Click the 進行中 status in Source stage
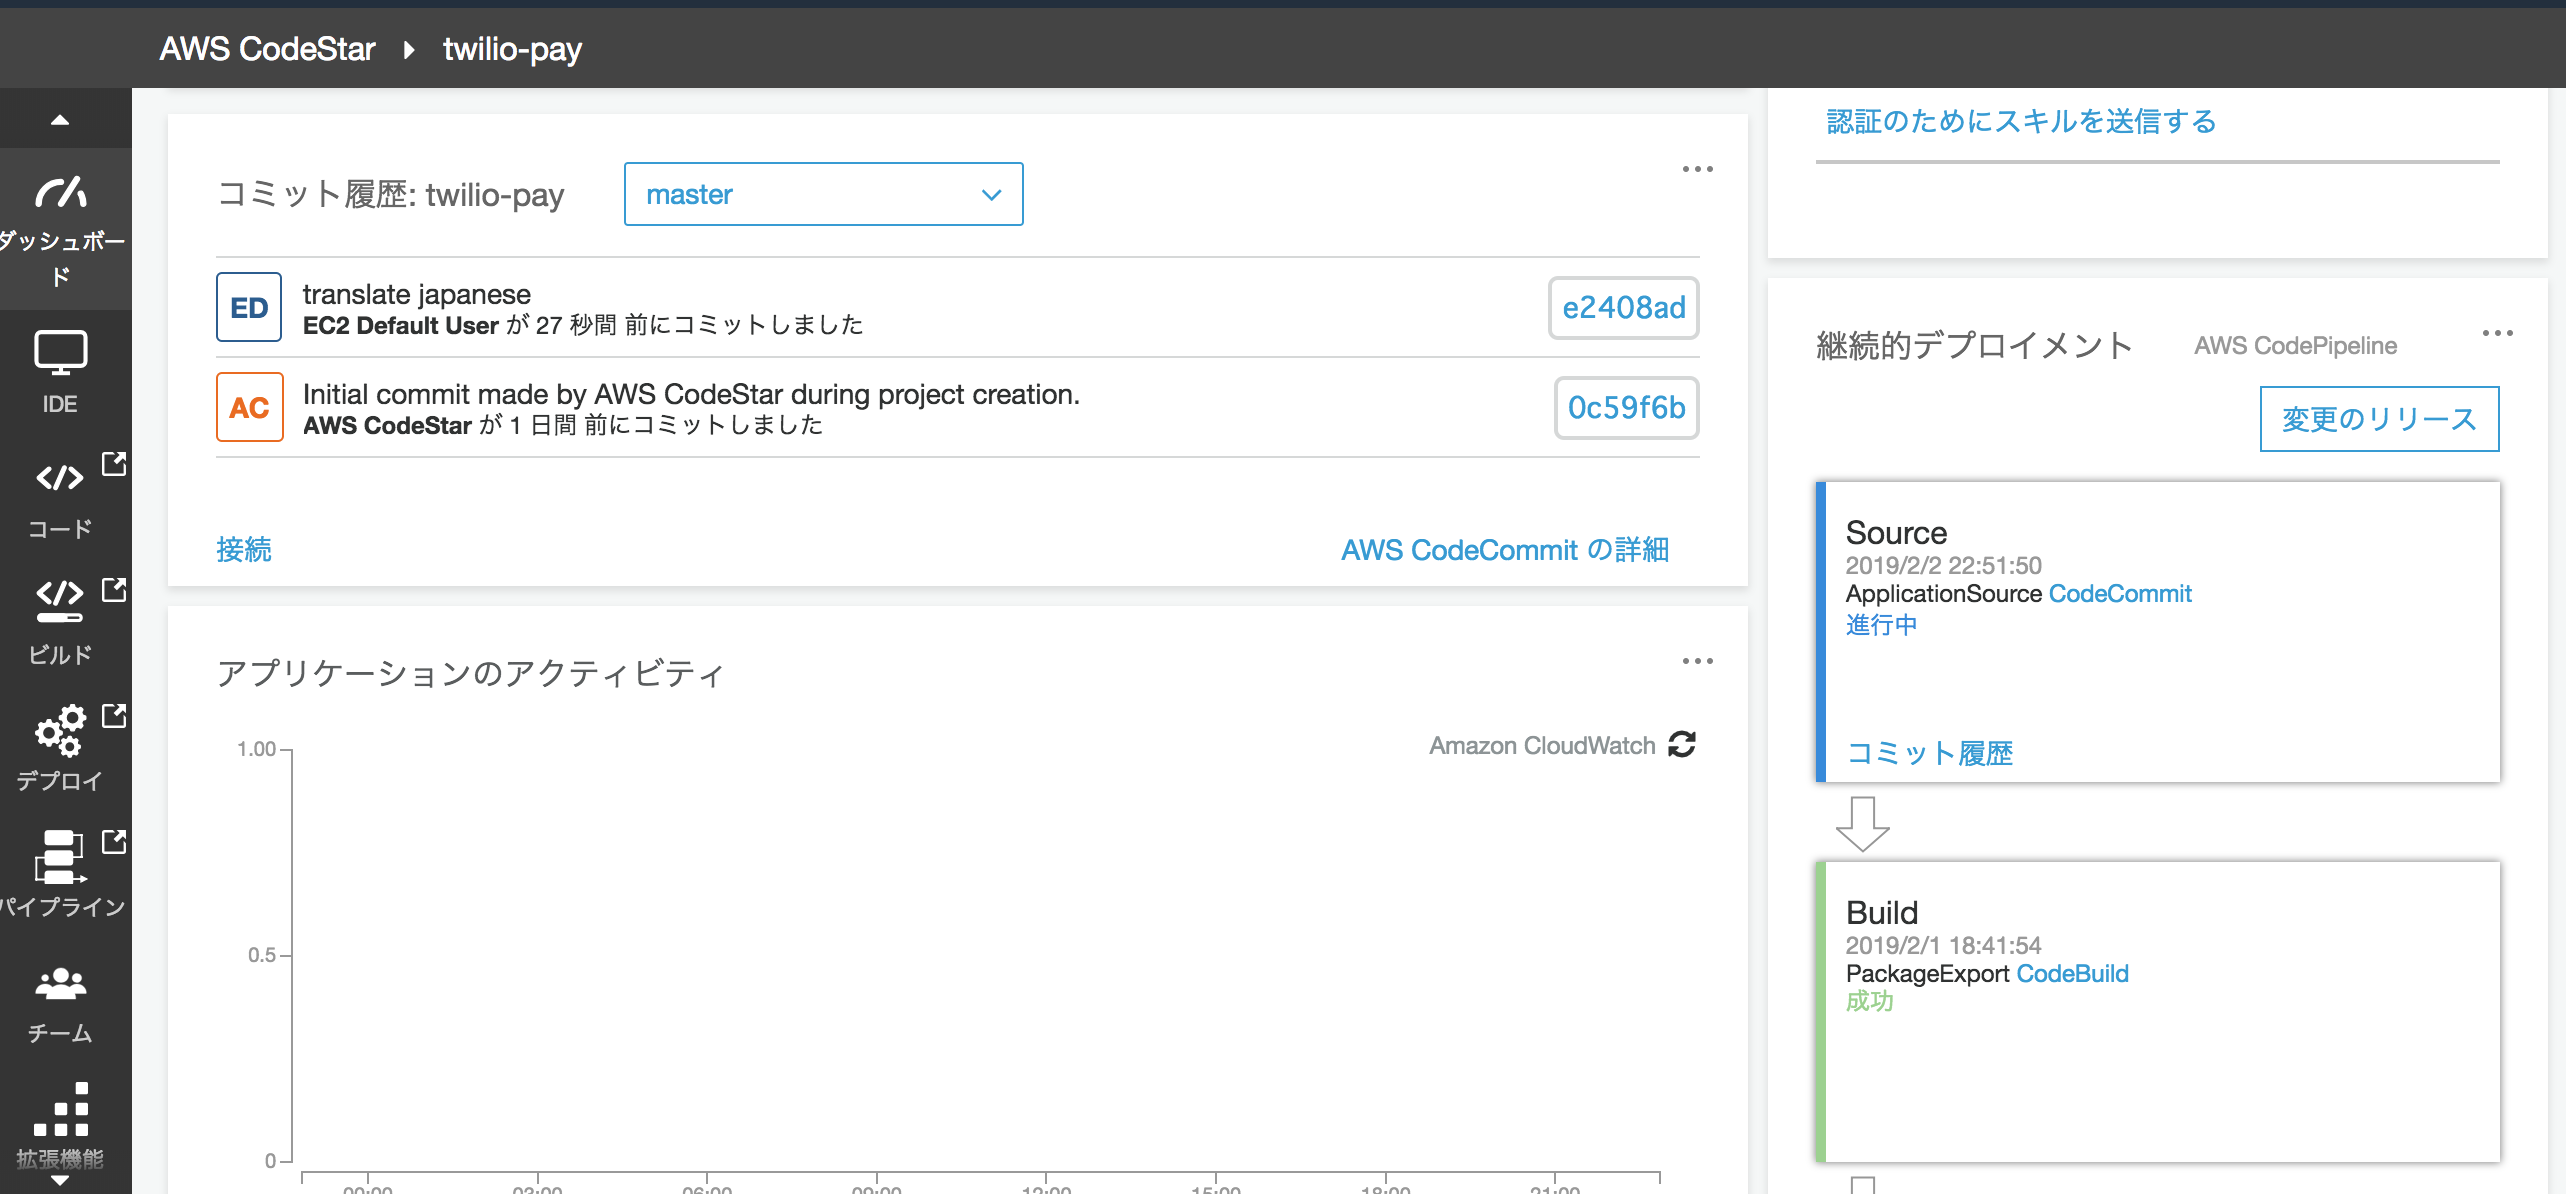2566x1194 pixels. point(1881,625)
